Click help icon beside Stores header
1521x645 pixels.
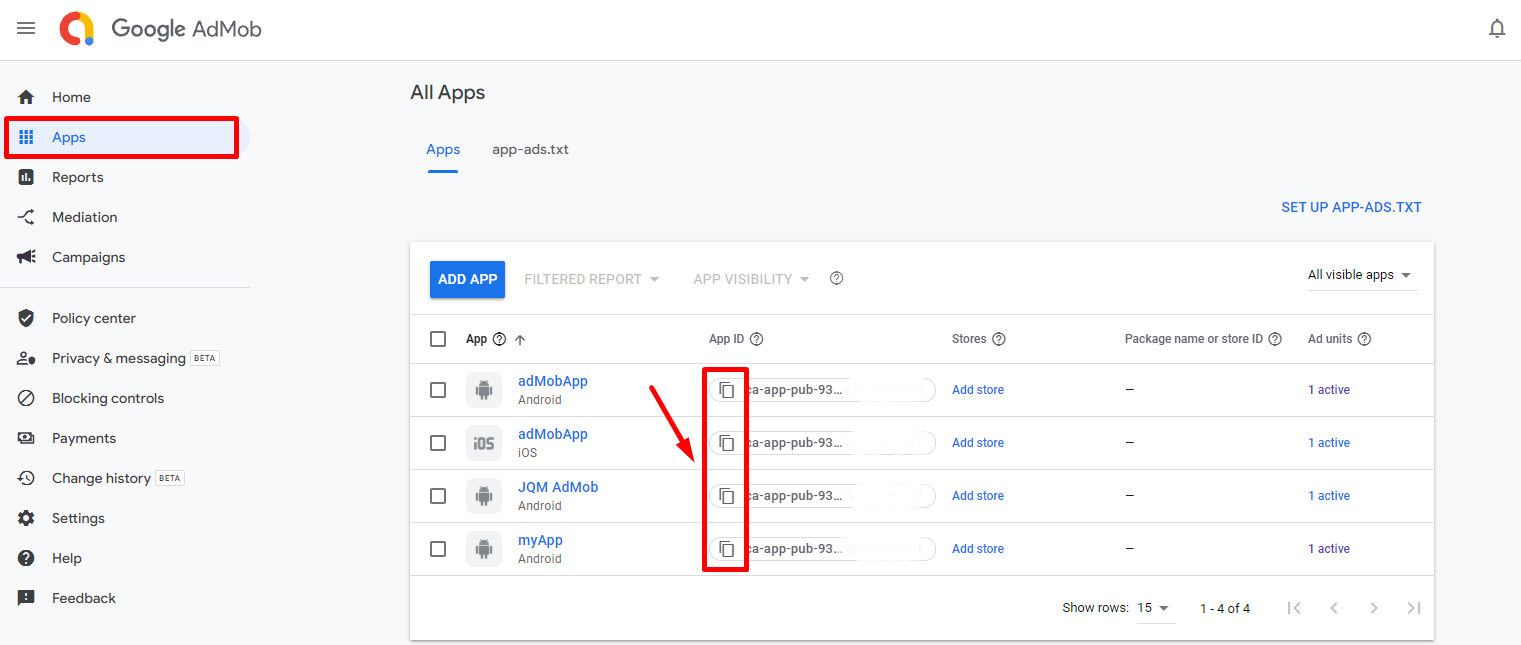999,339
